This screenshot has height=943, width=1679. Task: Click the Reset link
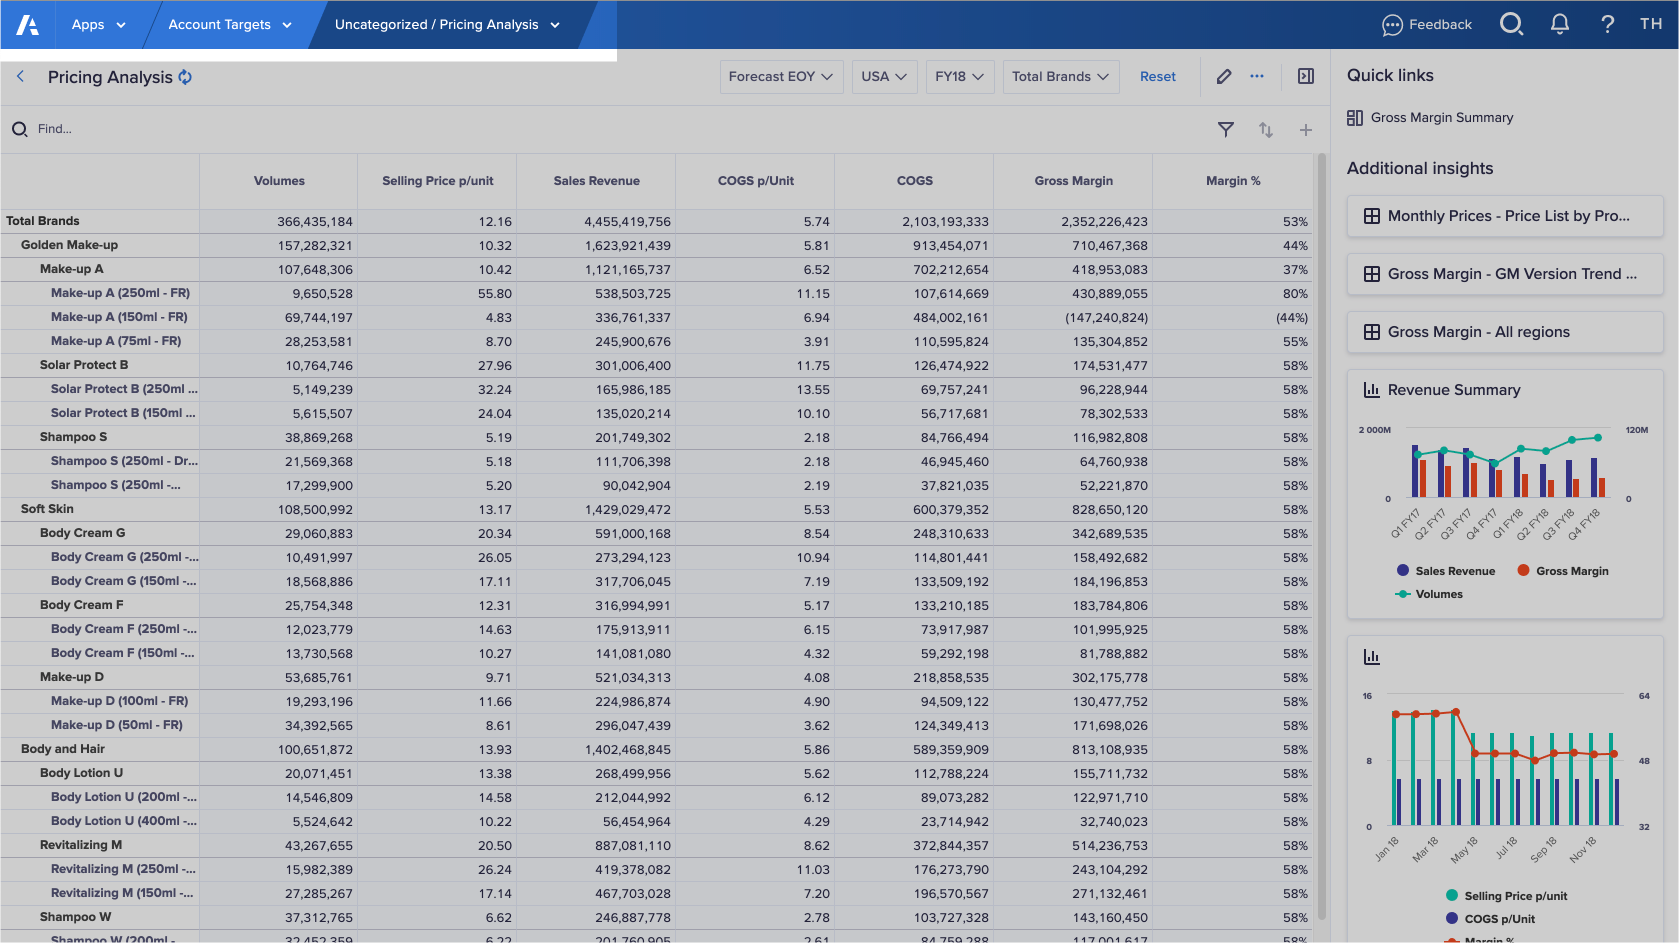1158,77
